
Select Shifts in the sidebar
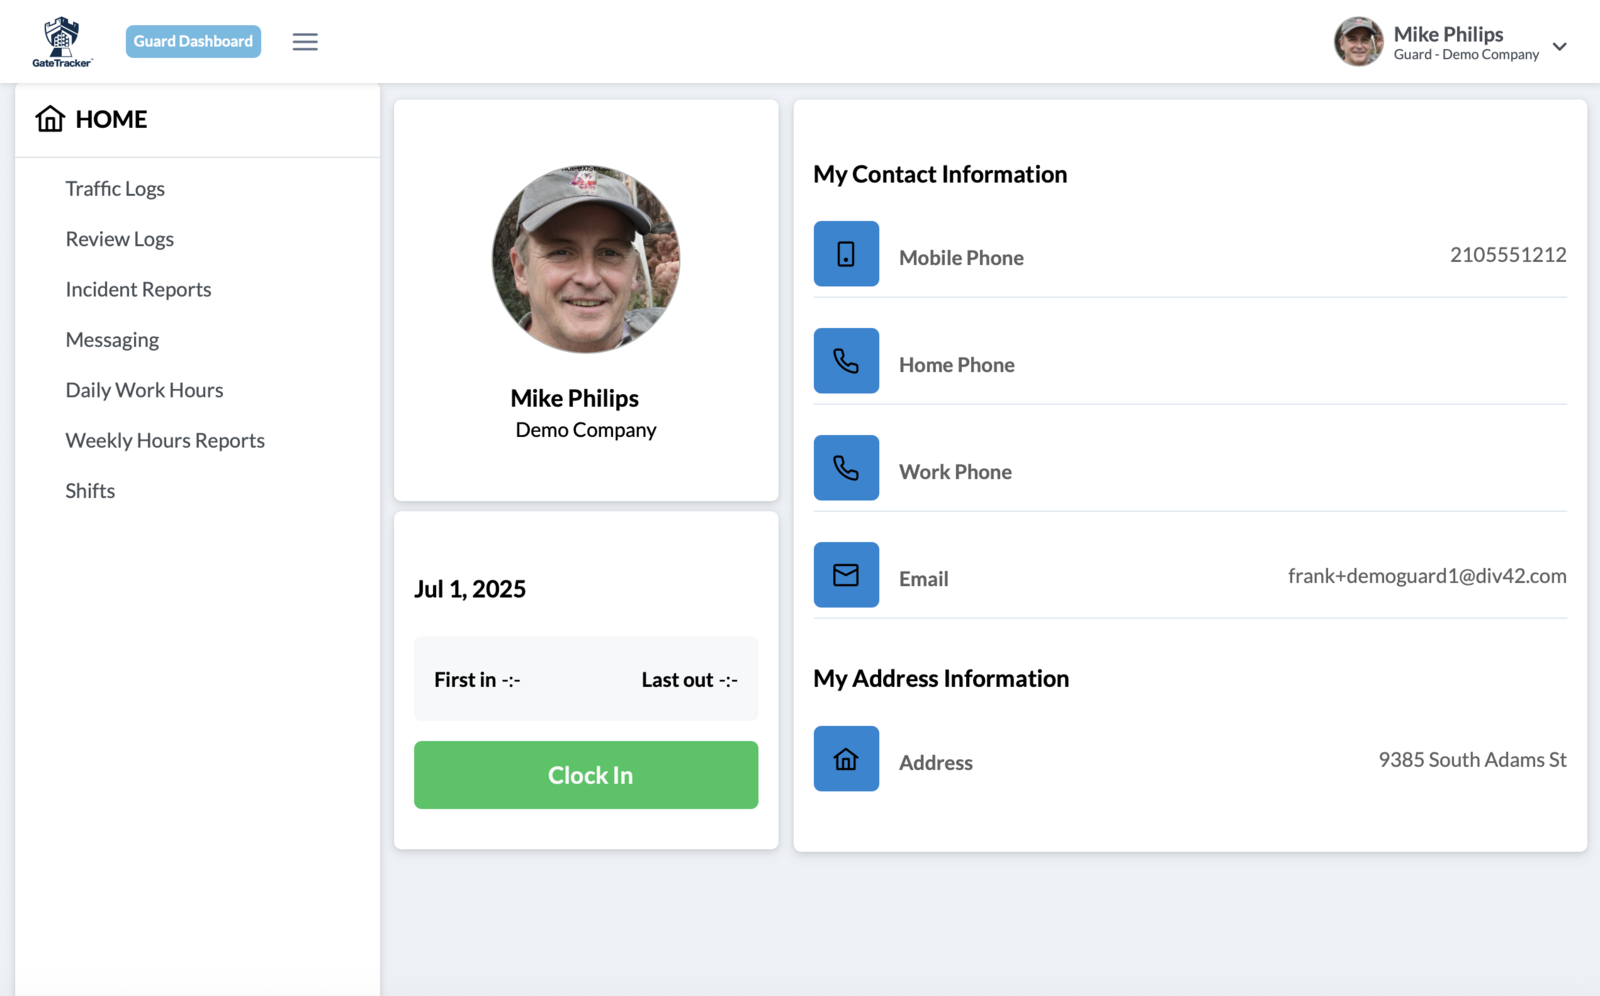(90, 491)
